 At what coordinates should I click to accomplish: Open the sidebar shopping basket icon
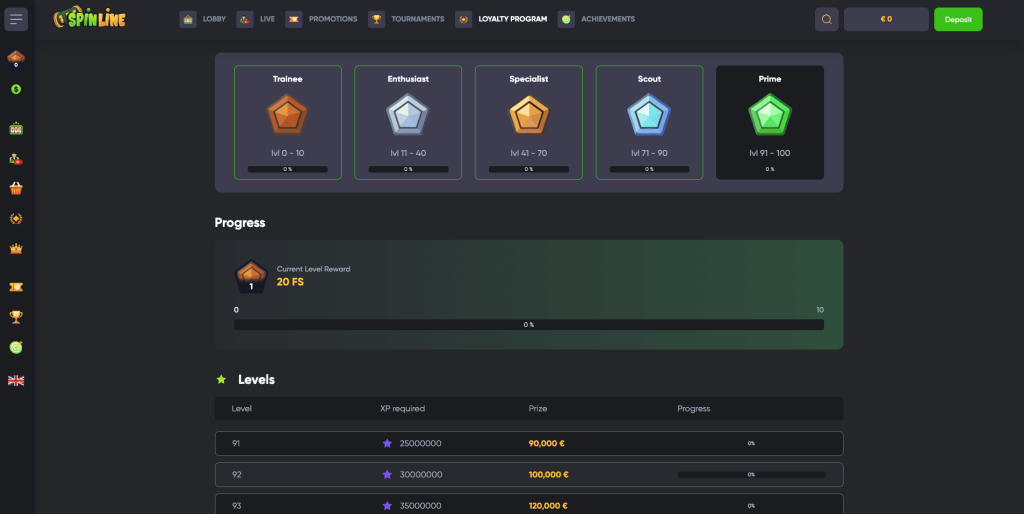point(16,188)
